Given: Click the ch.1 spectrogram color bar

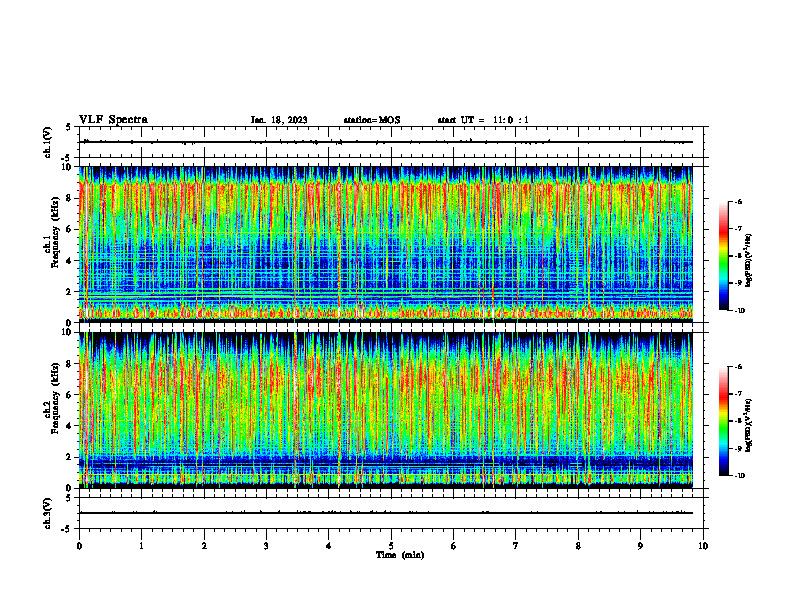Looking at the screenshot, I should pos(724,256).
